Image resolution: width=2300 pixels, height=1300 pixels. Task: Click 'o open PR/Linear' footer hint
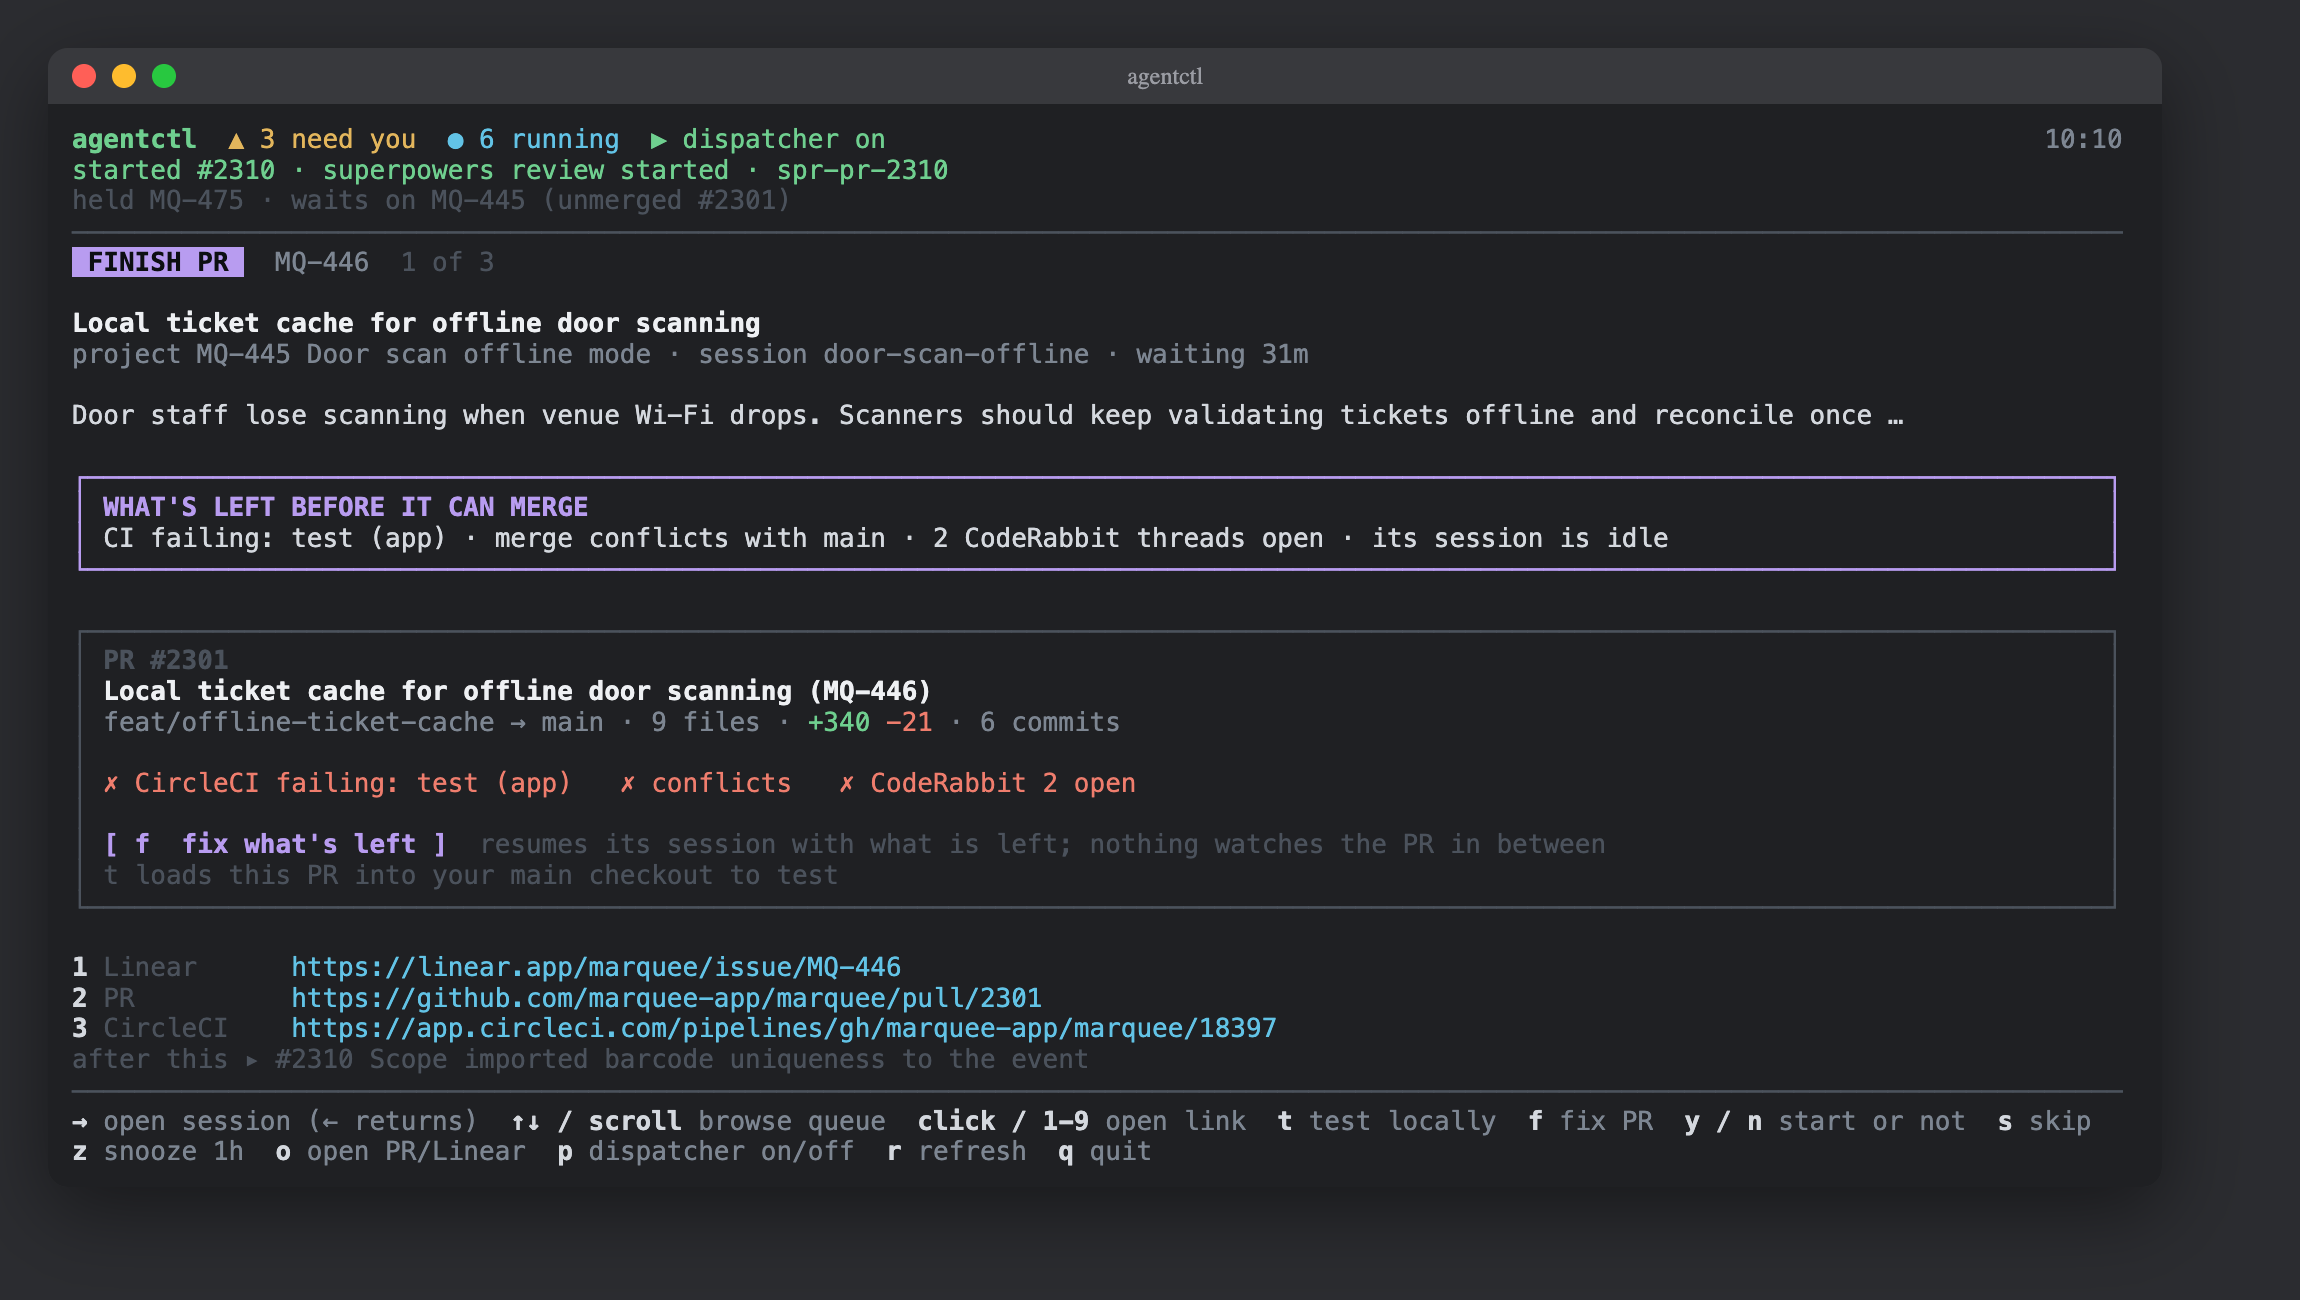click(x=400, y=1152)
